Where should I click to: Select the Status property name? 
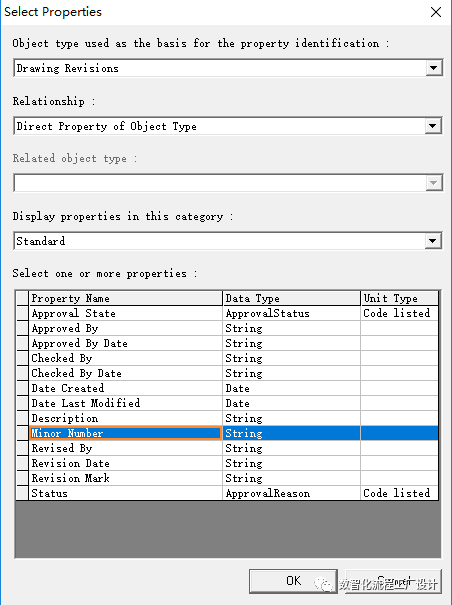tap(126, 493)
